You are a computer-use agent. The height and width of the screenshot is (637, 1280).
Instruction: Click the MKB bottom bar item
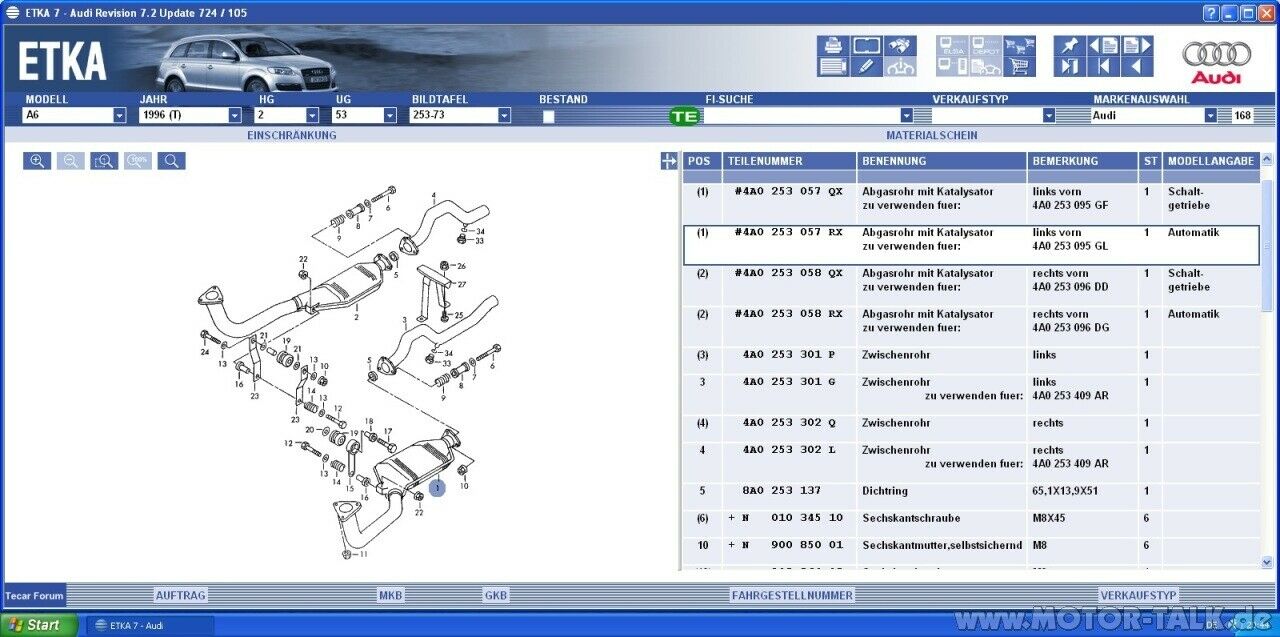pos(391,595)
